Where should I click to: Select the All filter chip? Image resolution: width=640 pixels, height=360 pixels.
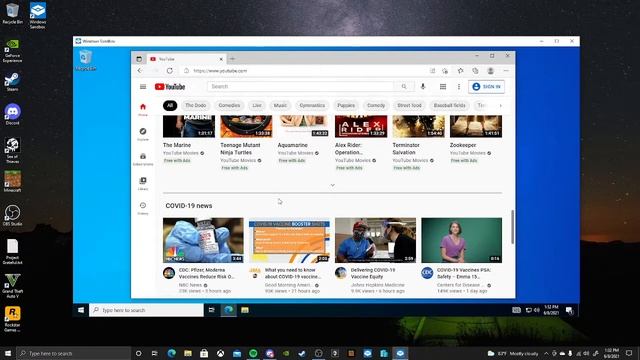(170, 105)
